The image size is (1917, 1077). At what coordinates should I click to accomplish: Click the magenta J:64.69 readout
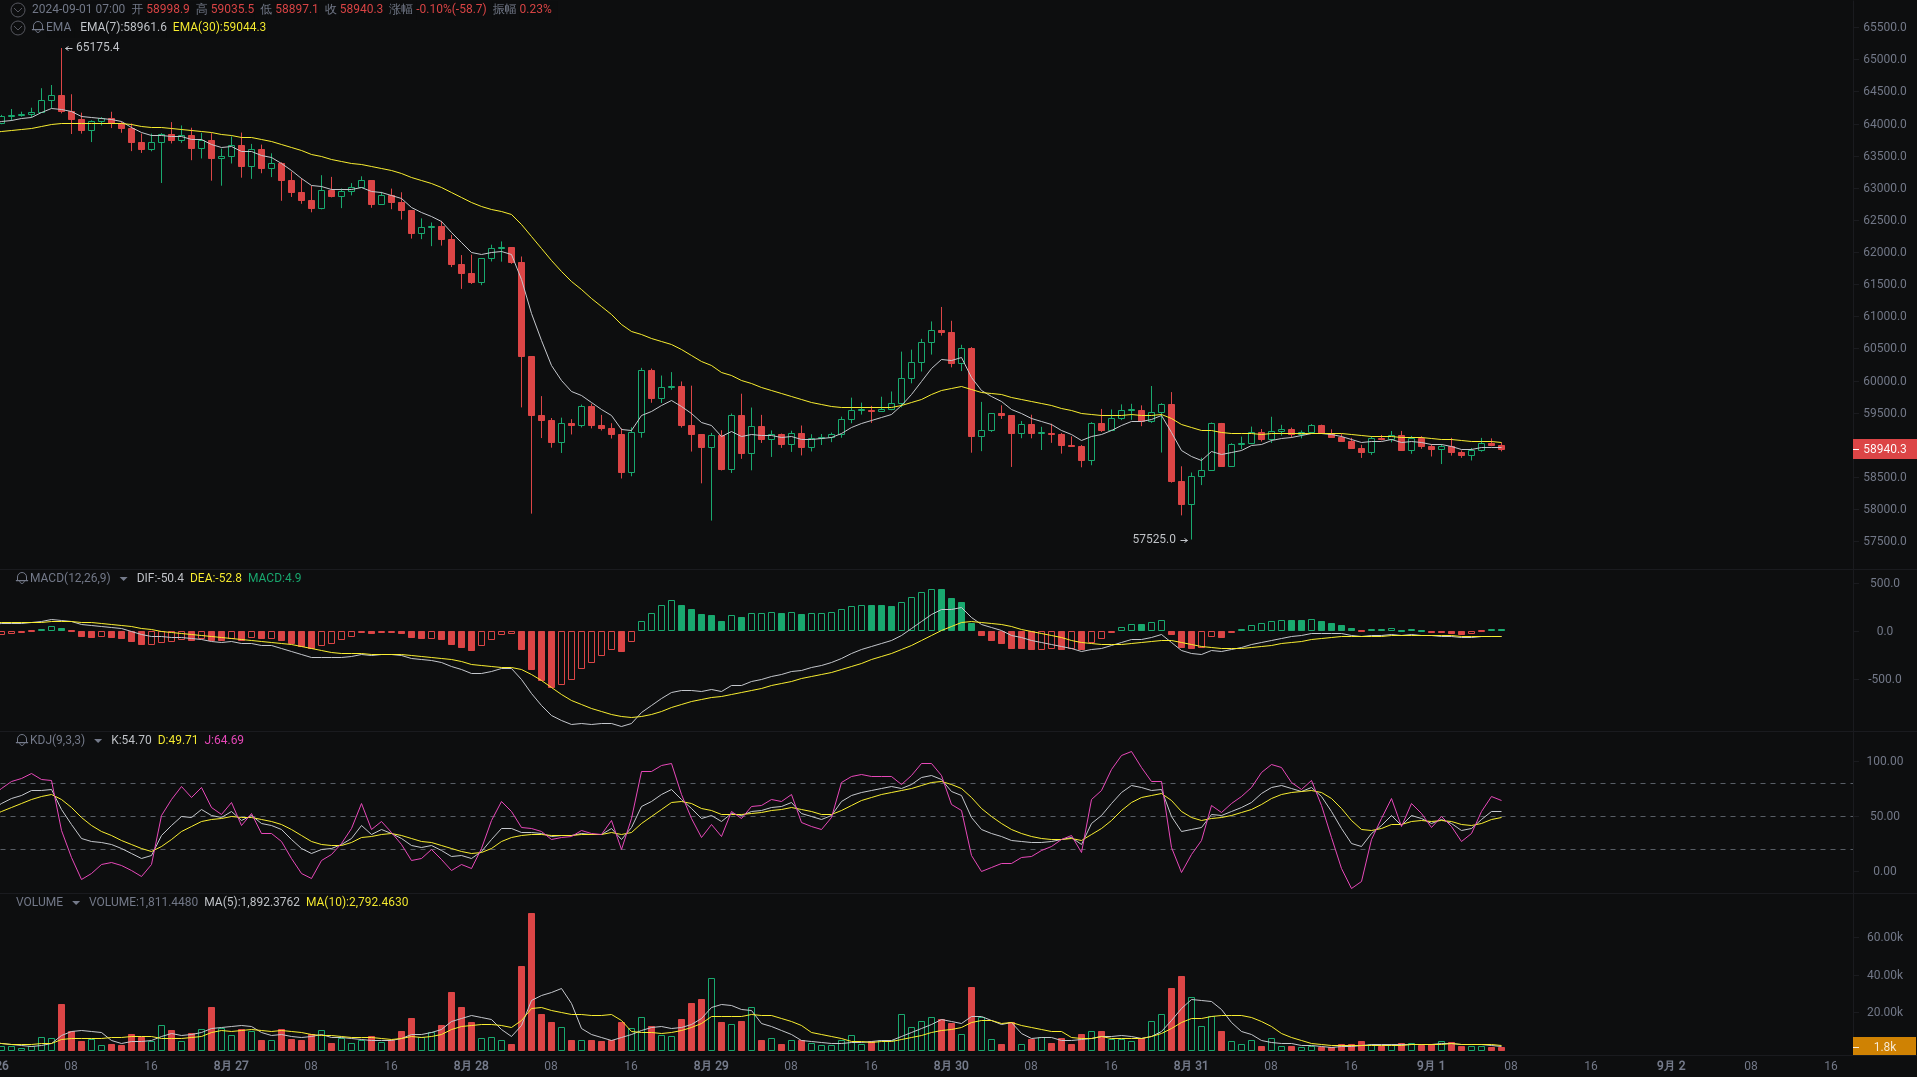tap(224, 740)
